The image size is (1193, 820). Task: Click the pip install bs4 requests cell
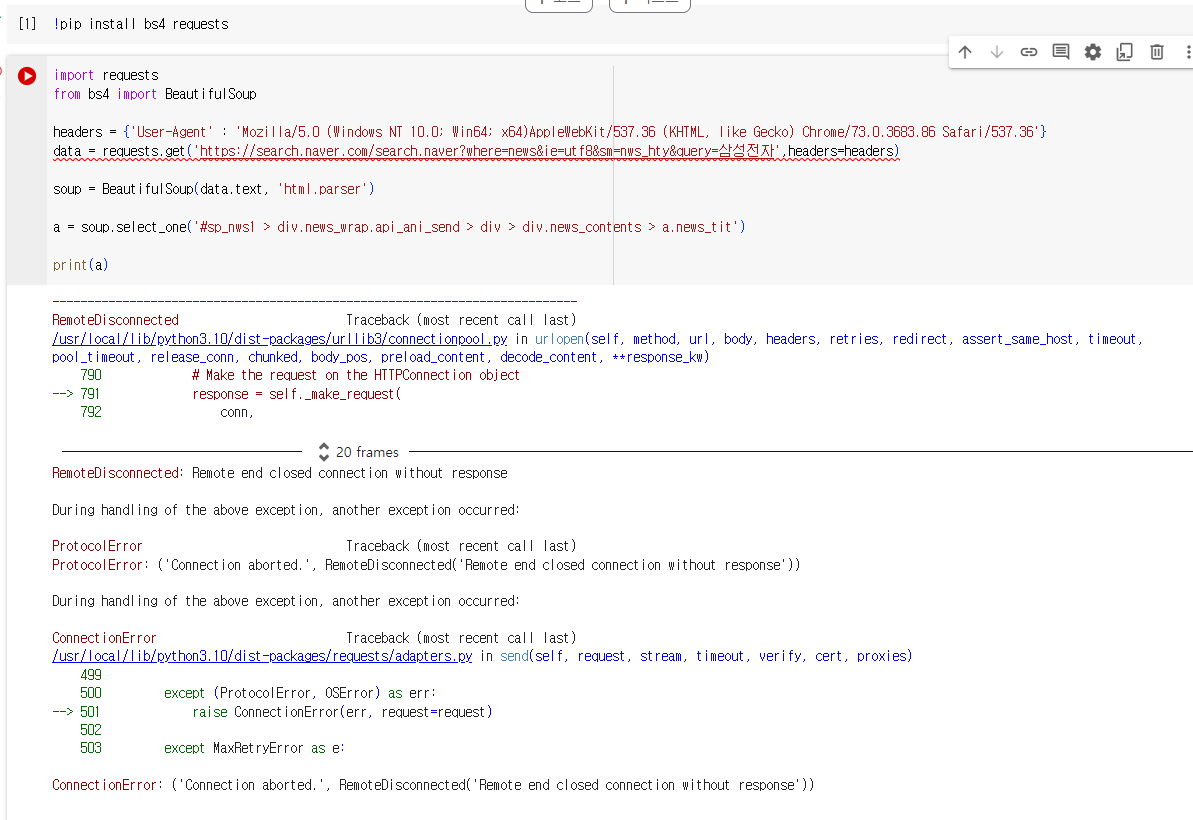[141, 24]
